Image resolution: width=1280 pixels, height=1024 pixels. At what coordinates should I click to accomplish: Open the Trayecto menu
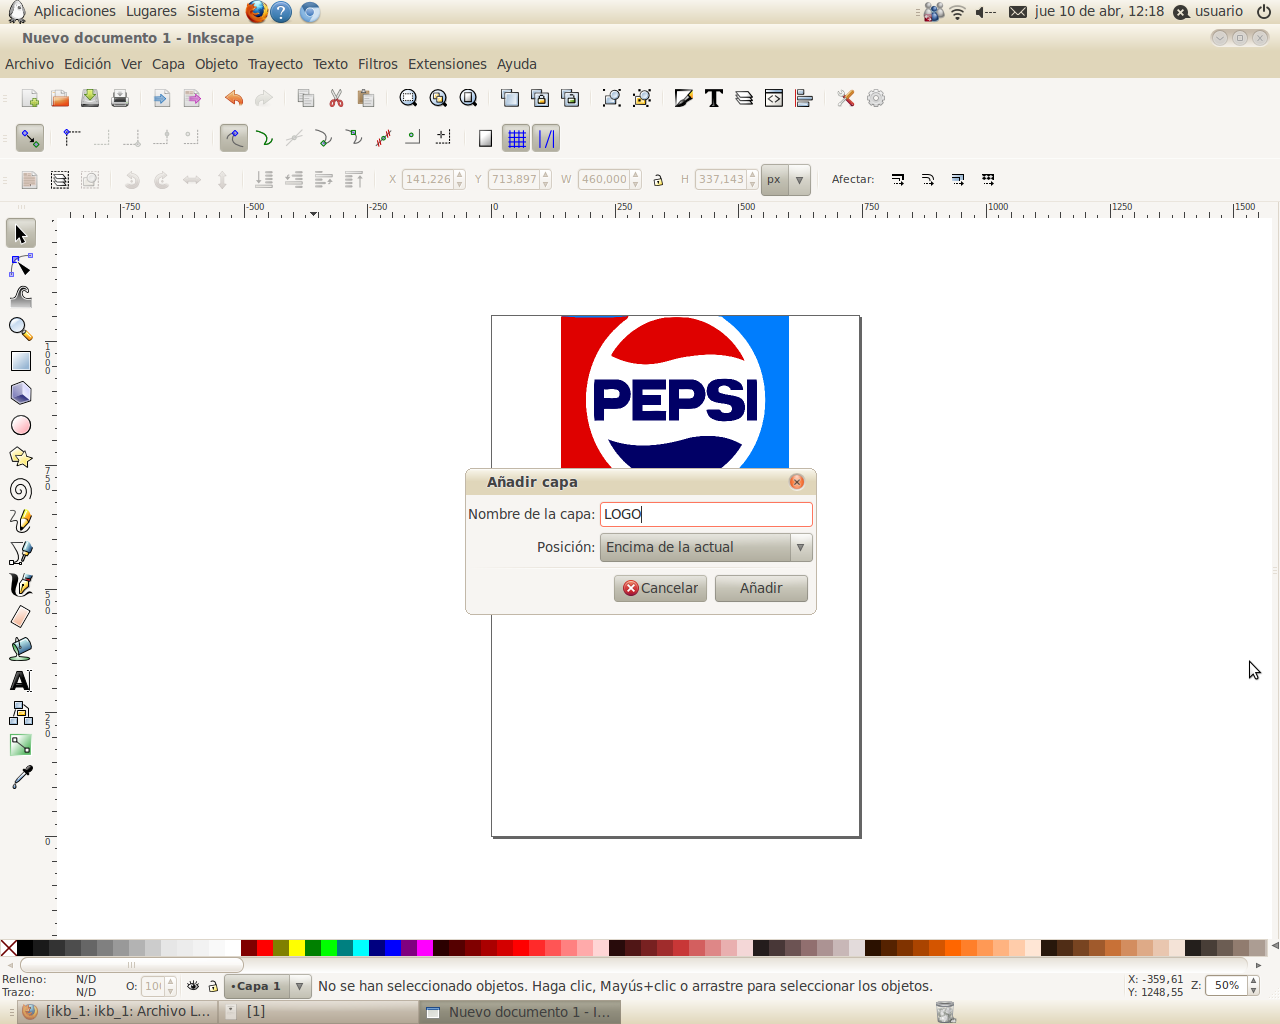pos(275,63)
